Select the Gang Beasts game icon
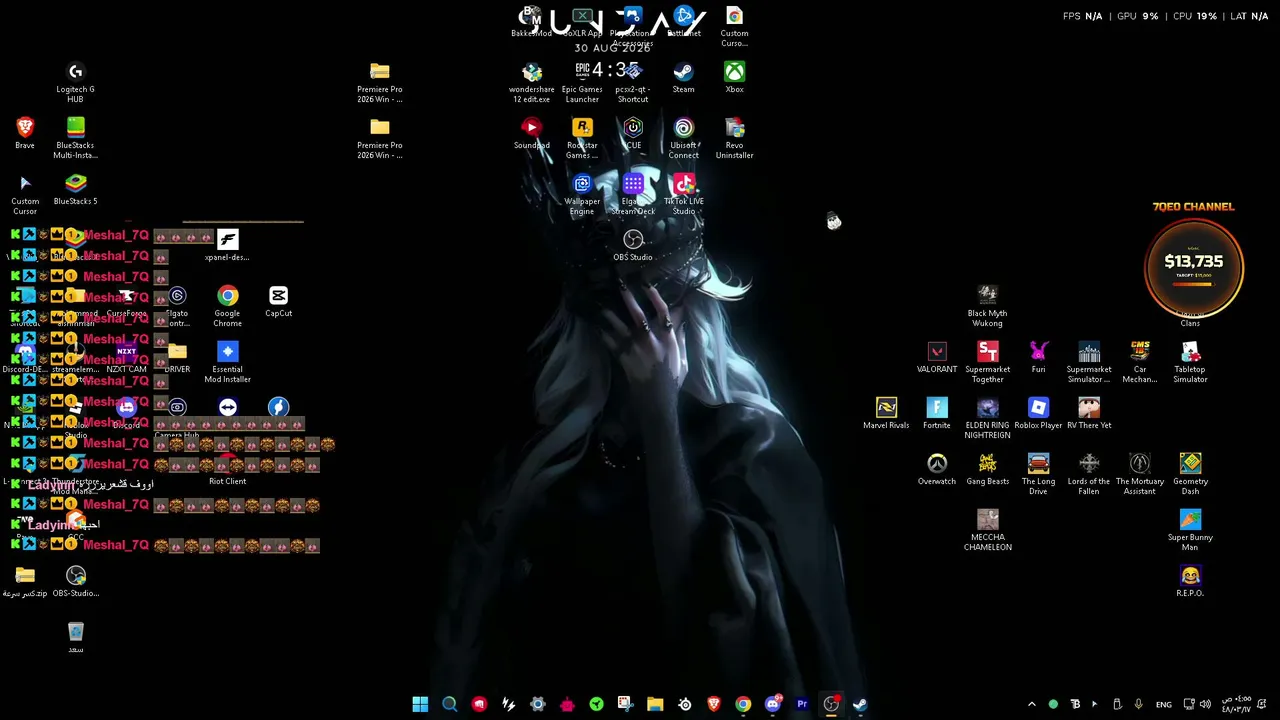Viewport: 1280px width, 720px height. coord(987,469)
